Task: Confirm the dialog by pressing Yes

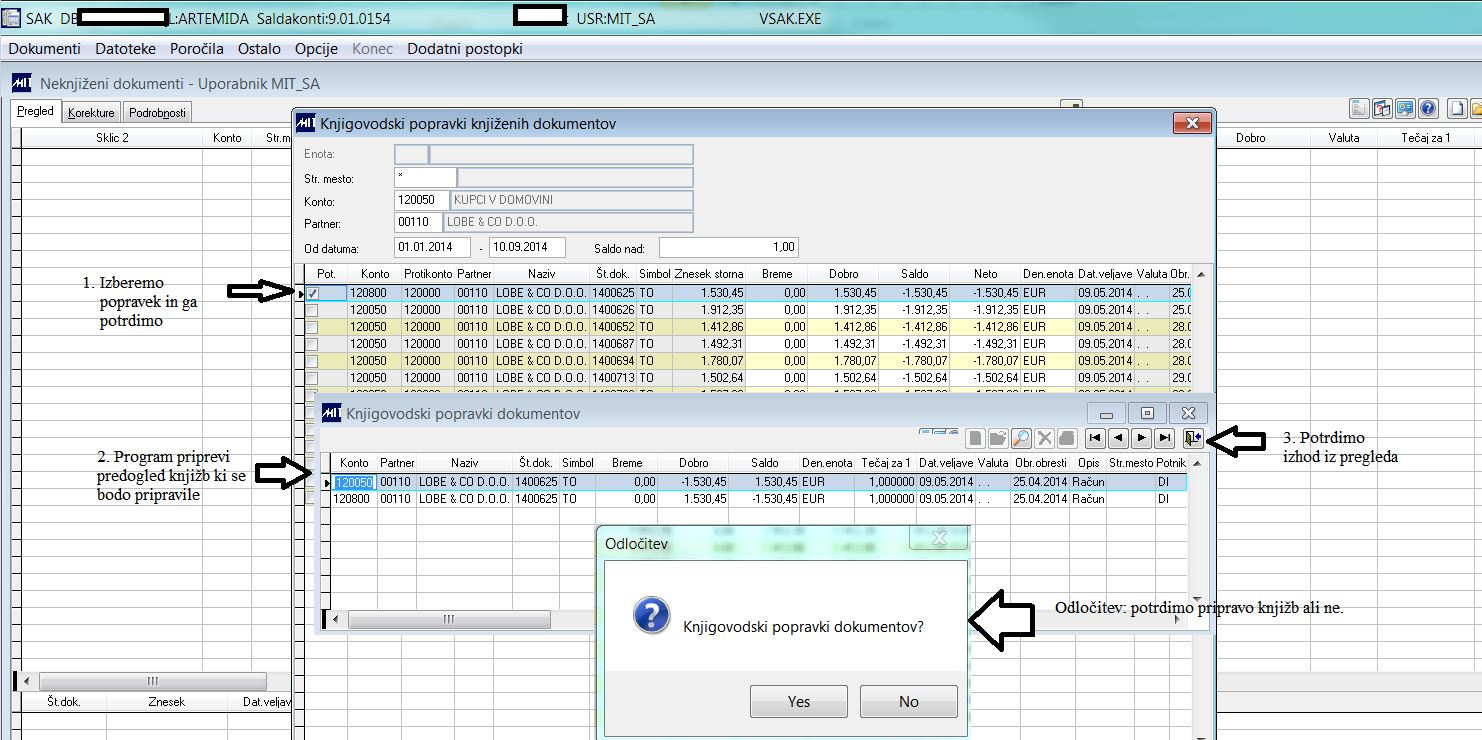Action: pos(798,701)
